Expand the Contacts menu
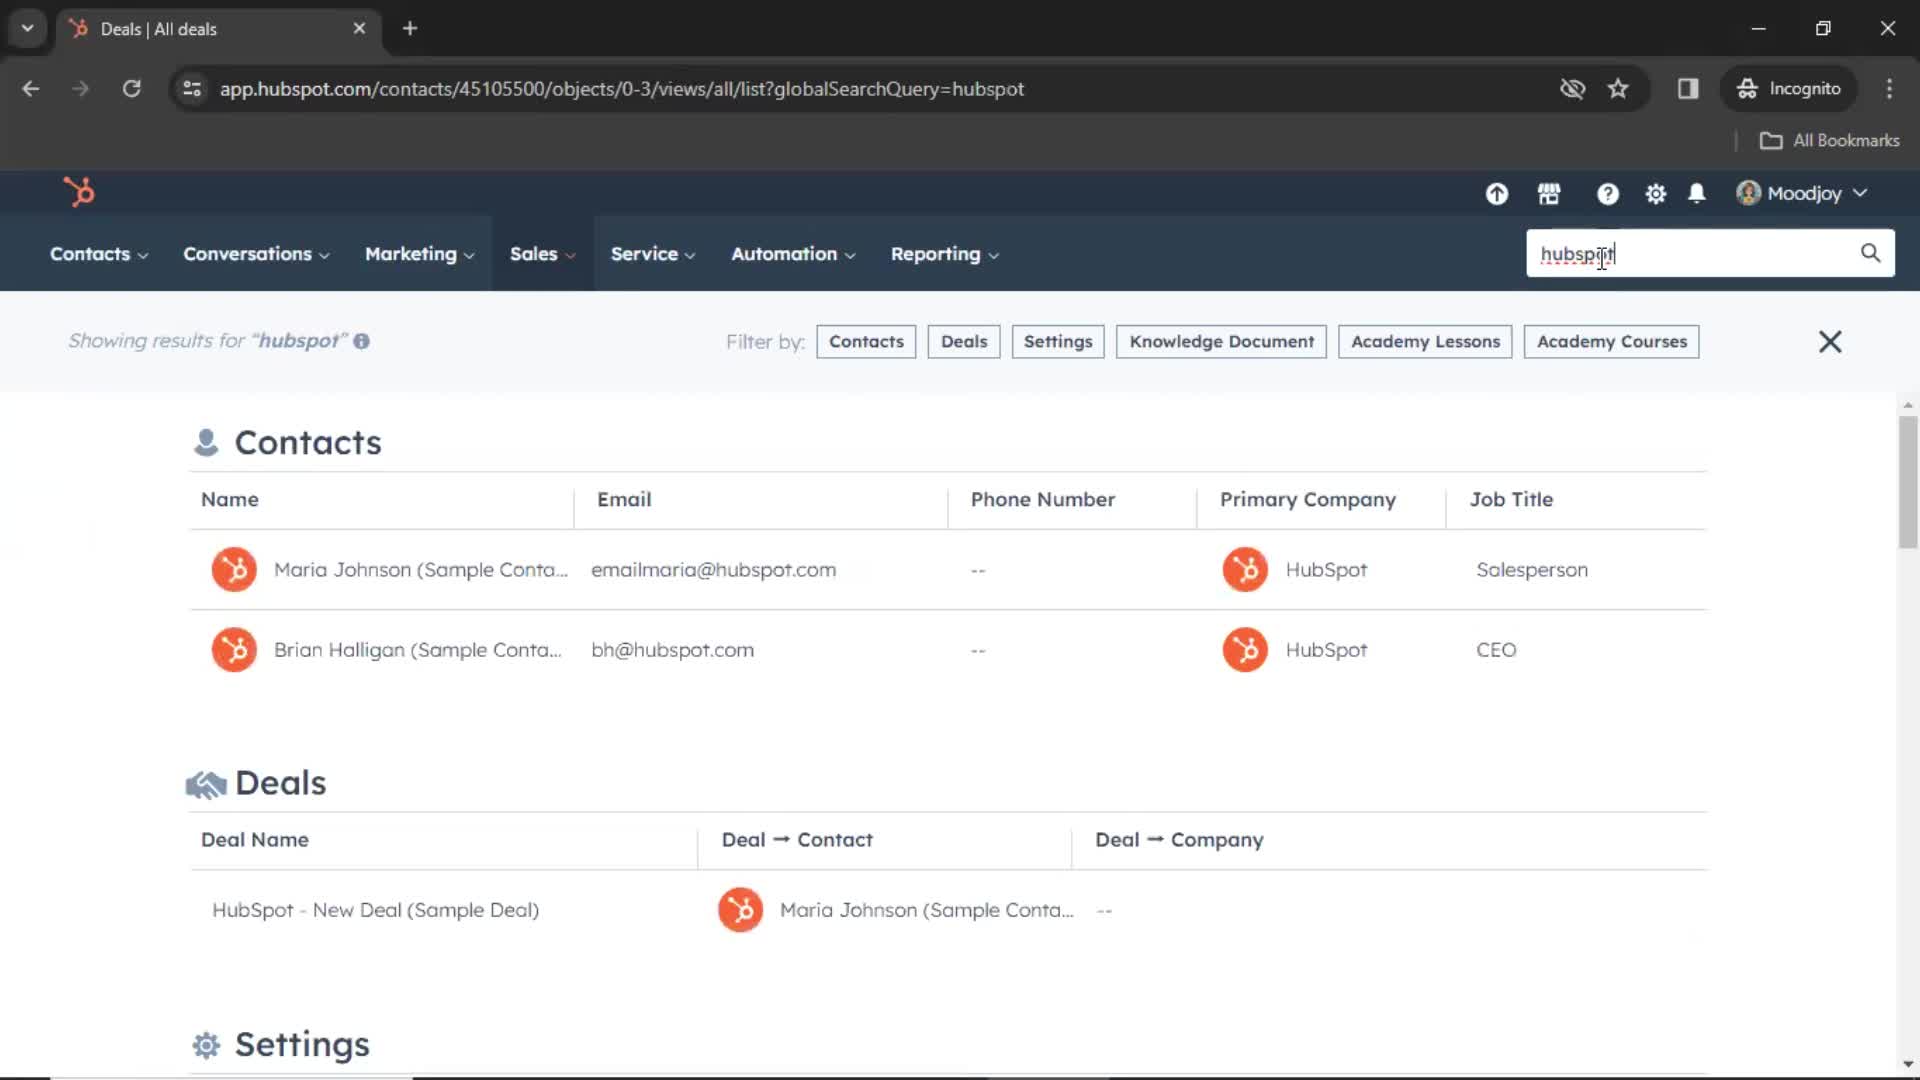Image resolution: width=1920 pixels, height=1080 pixels. 99,254
